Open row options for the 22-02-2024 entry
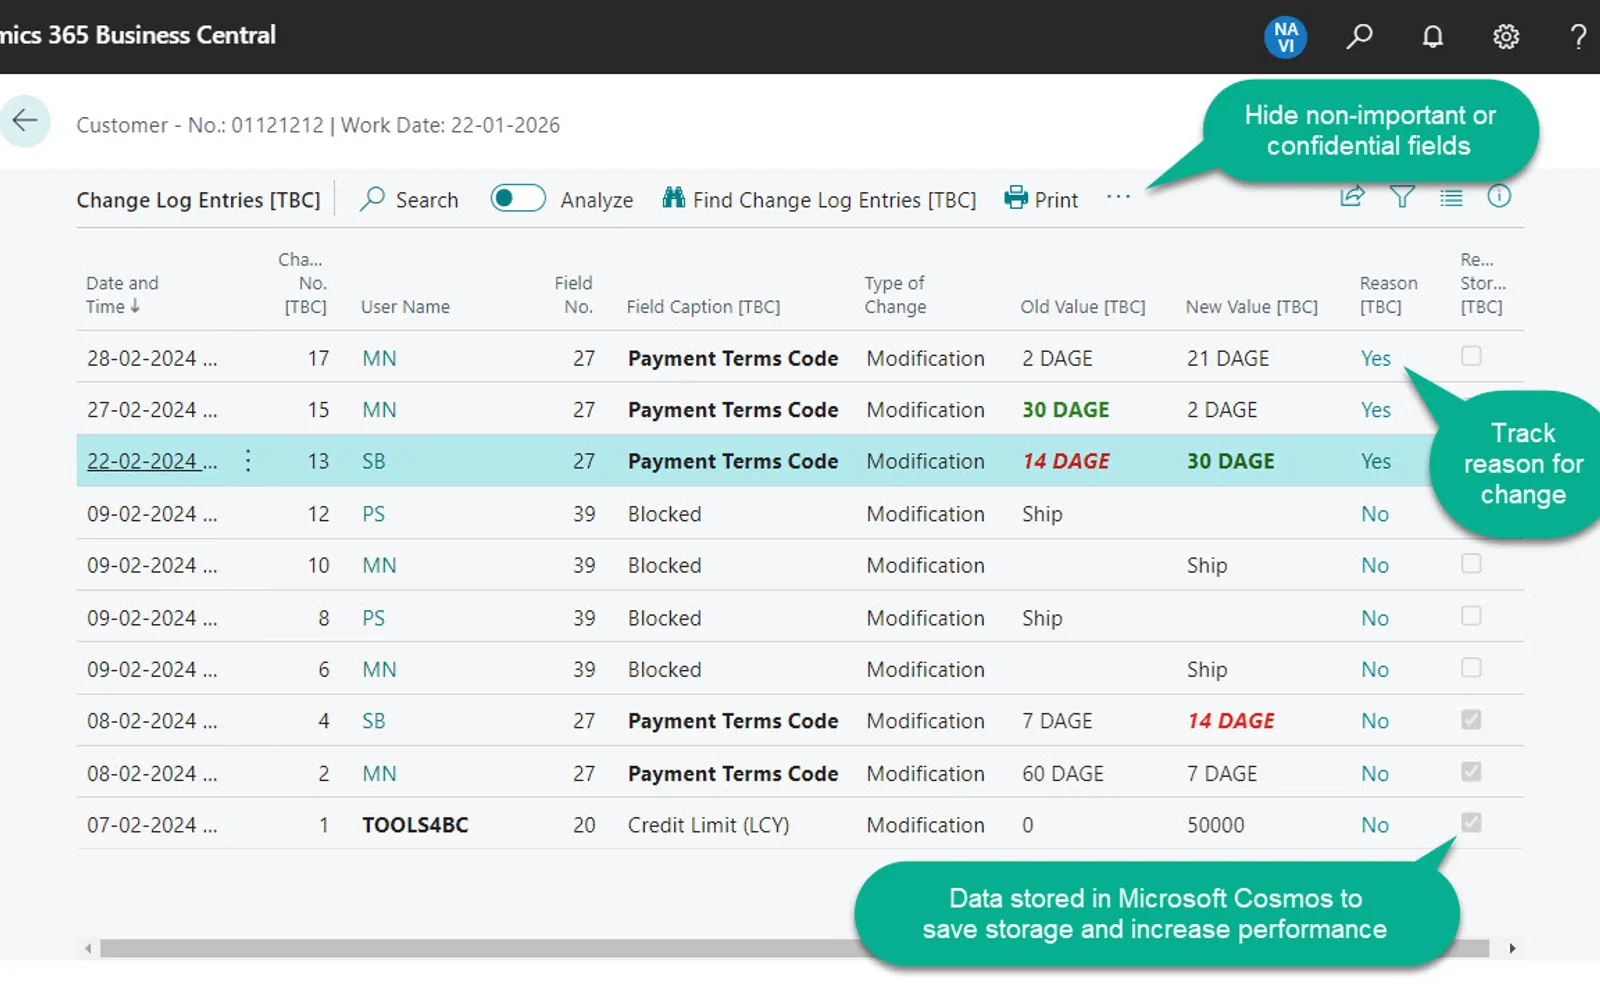1600x1000 pixels. point(248,461)
